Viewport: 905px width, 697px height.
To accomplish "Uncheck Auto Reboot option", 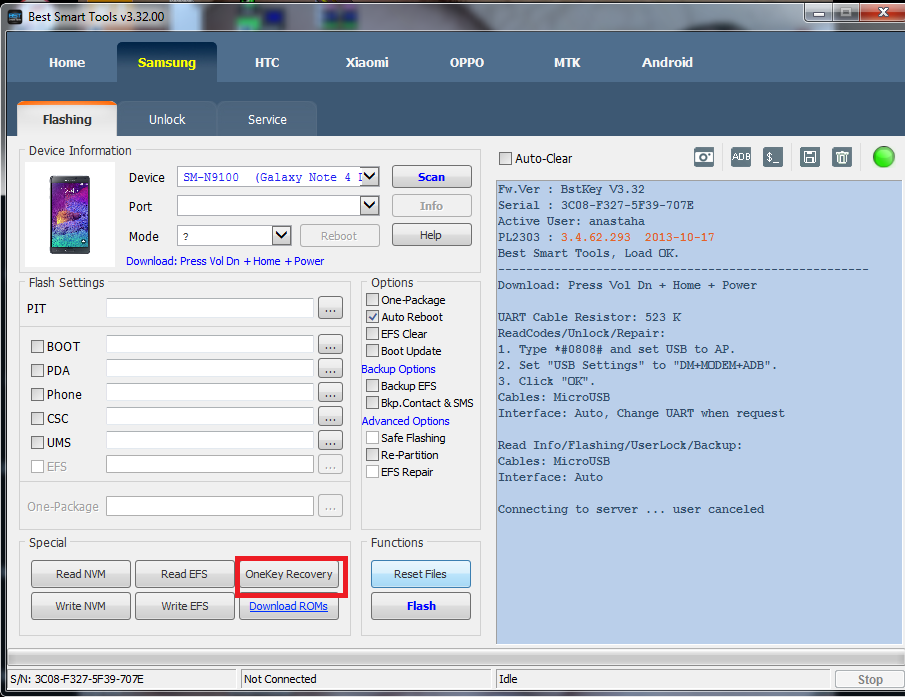I will coord(372,317).
